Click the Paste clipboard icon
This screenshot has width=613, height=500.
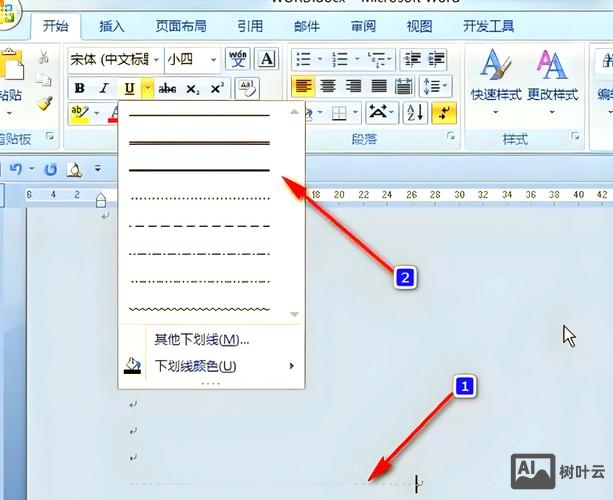[x=11, y=65]
